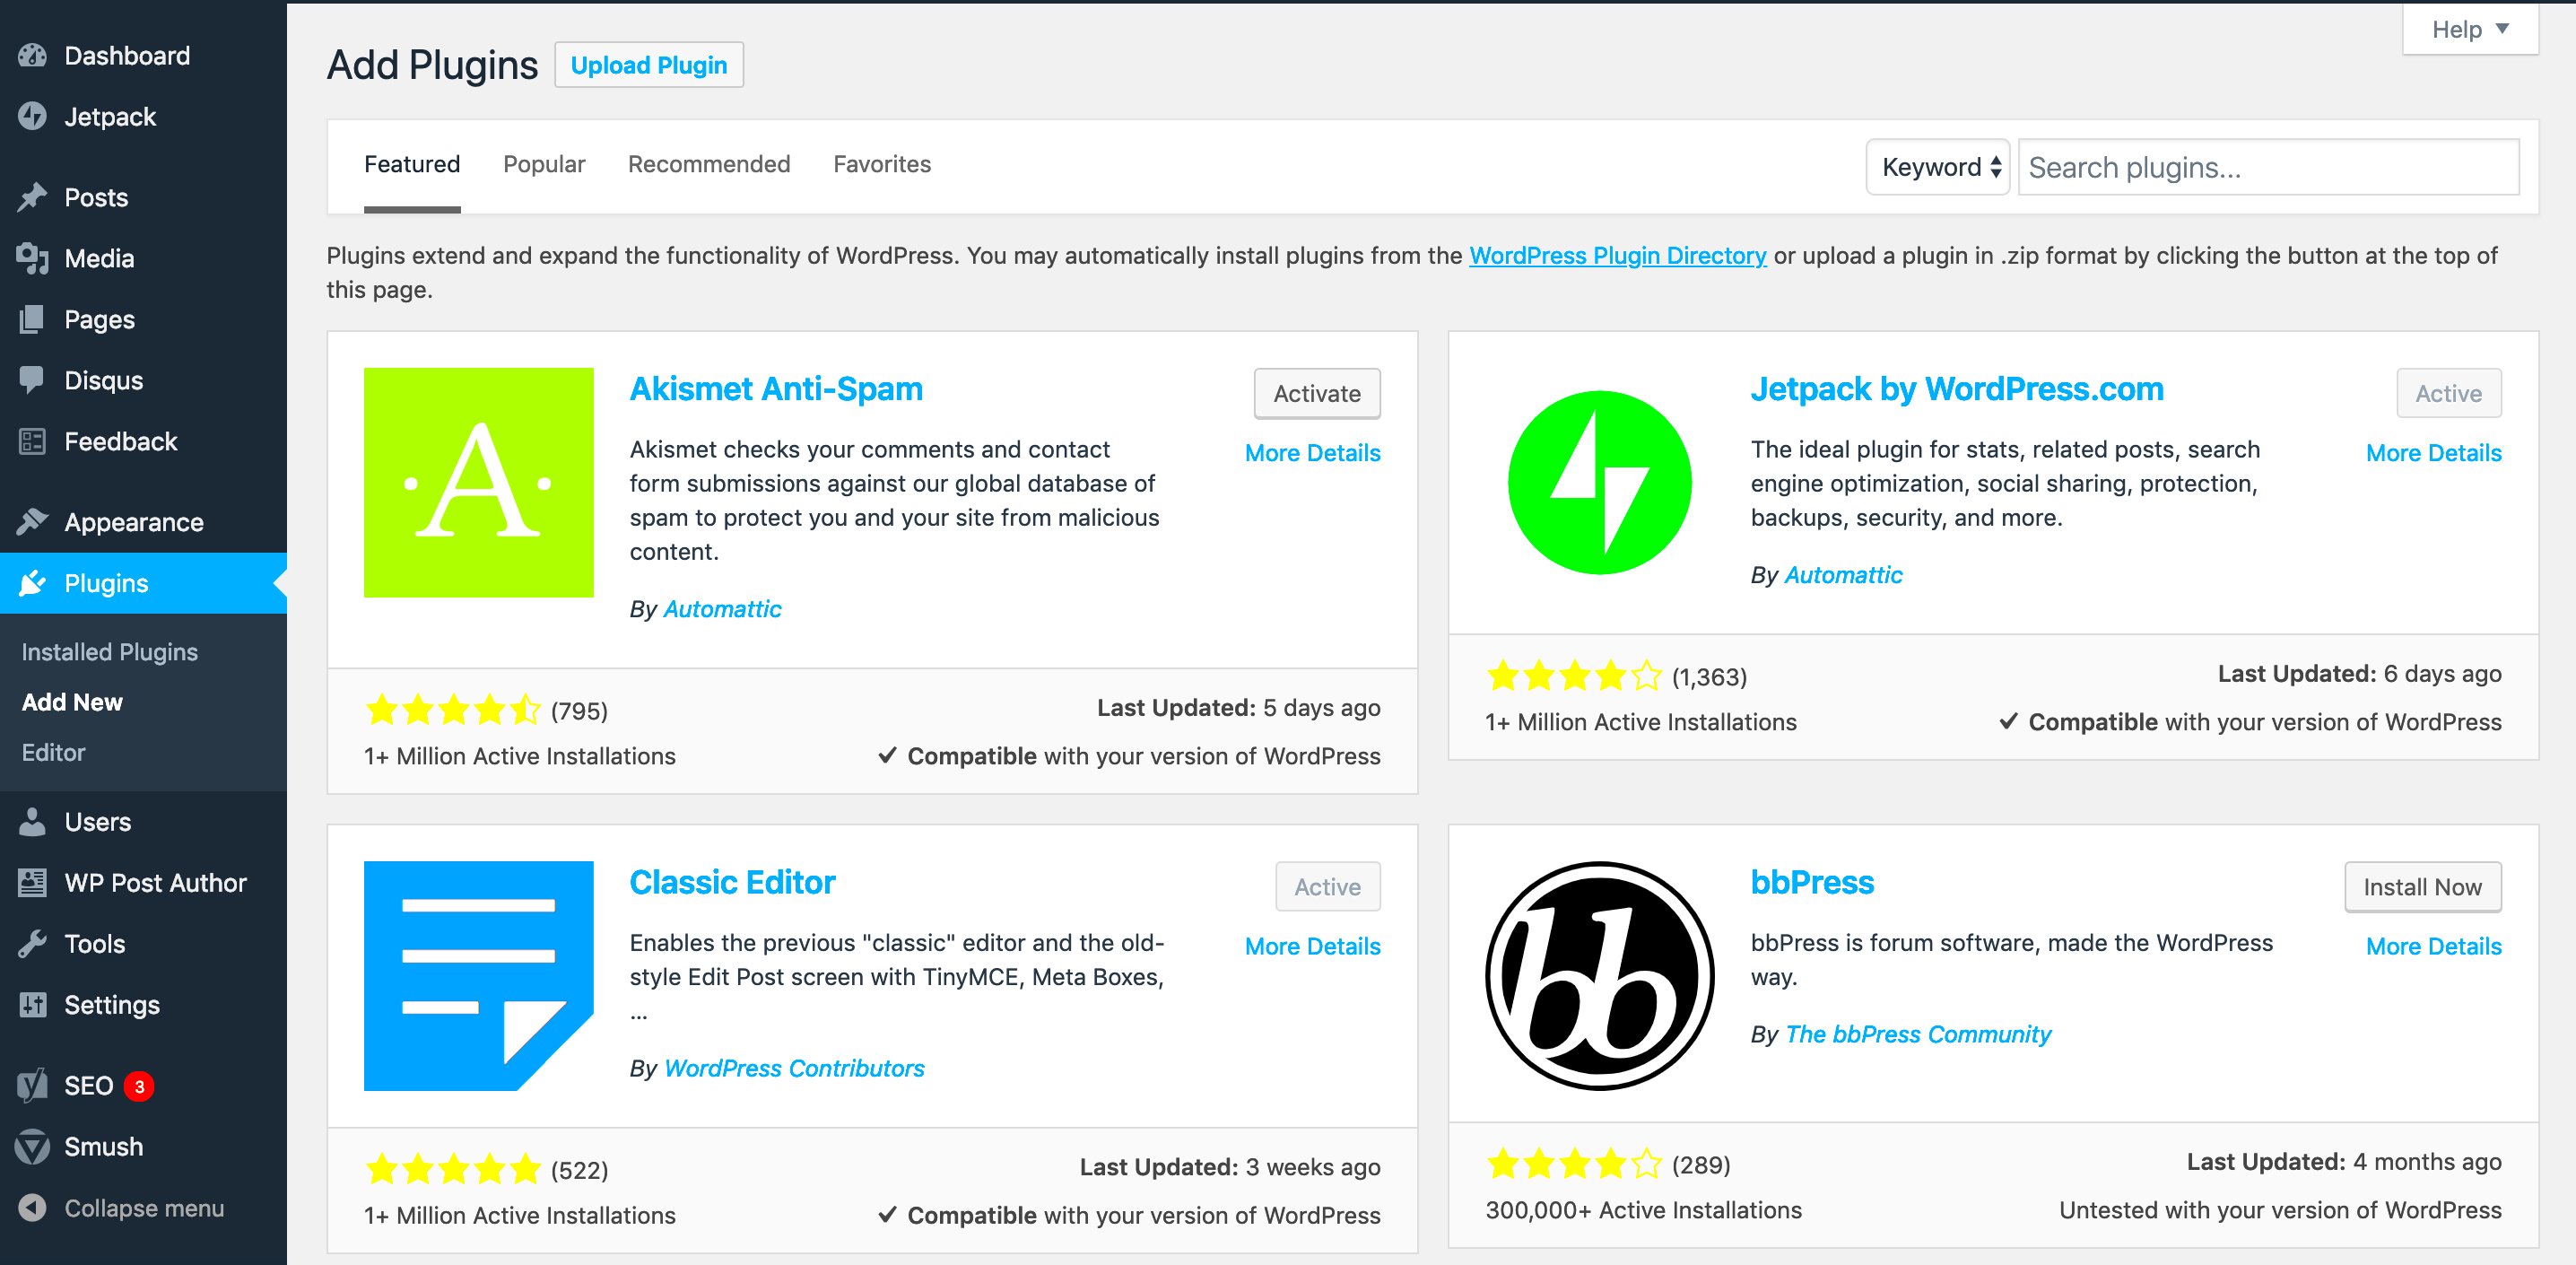Click the Jetpack by WordPress.com title

pos(1957,389)
